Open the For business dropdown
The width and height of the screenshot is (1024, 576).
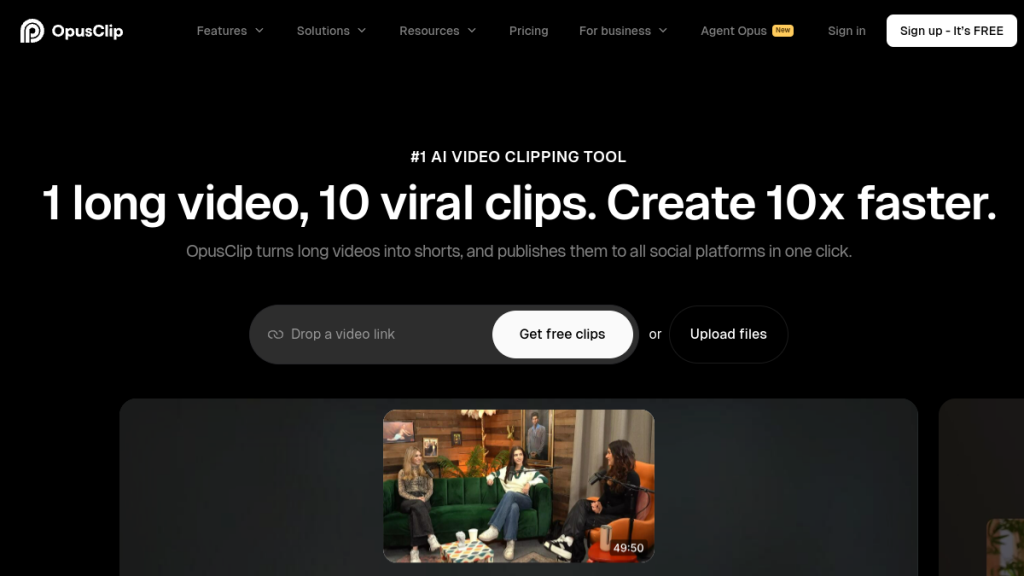tap(622, 31)
